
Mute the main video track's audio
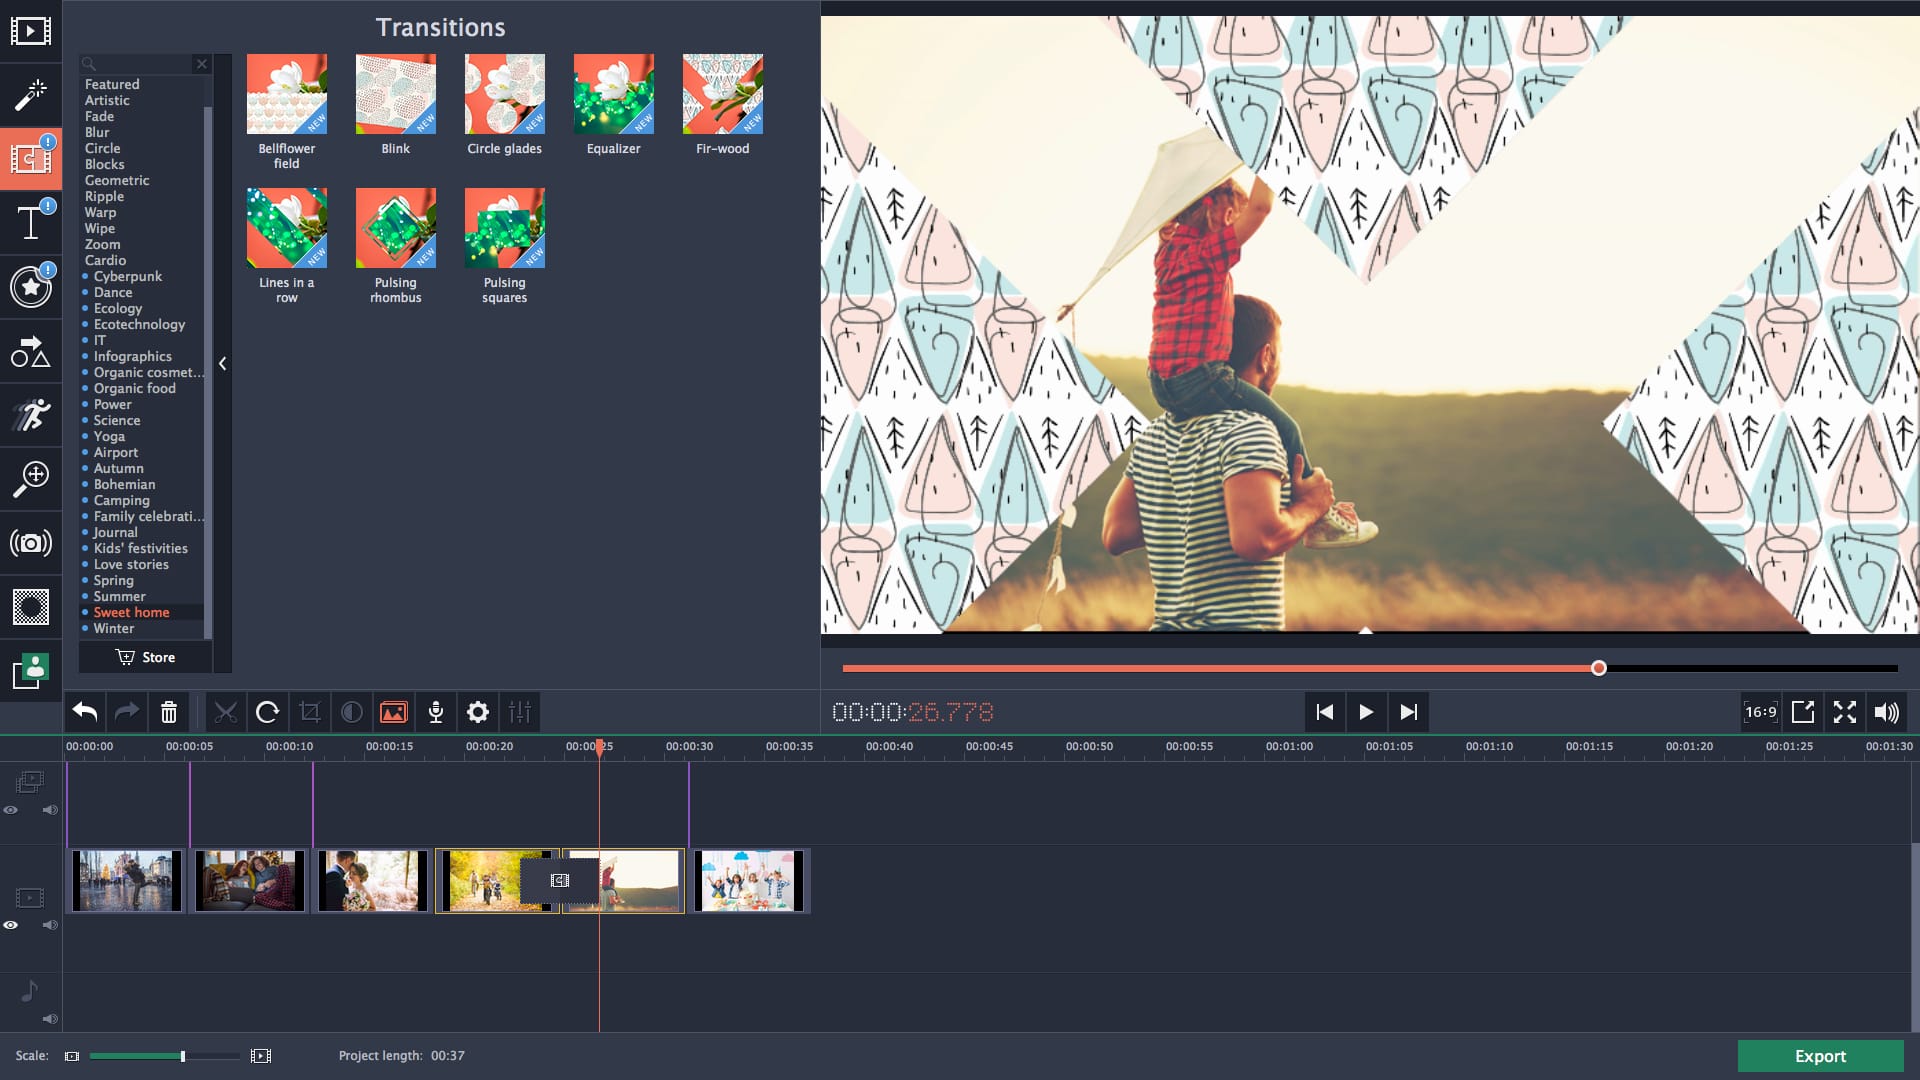tap(50, 925)
